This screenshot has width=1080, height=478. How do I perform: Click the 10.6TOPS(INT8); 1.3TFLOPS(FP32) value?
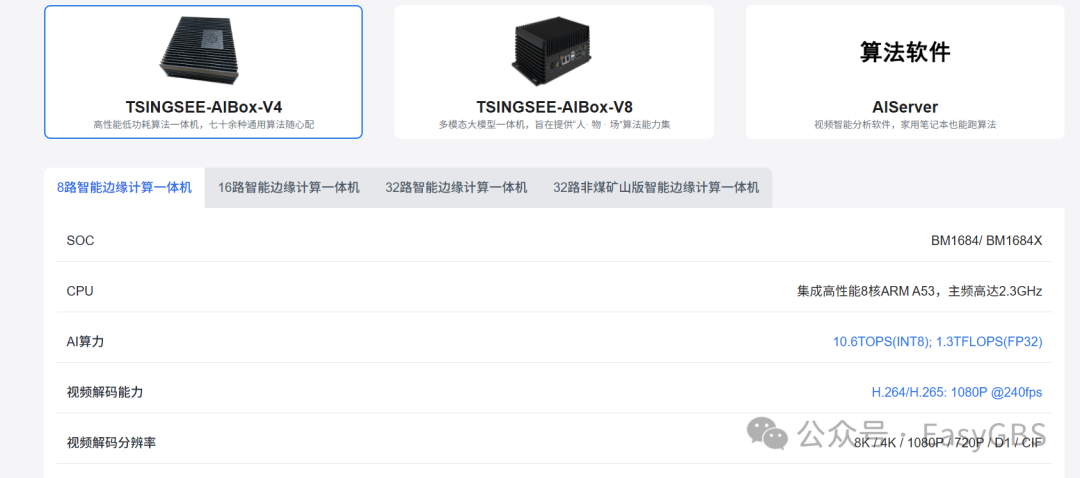click(x=937, y=342)
